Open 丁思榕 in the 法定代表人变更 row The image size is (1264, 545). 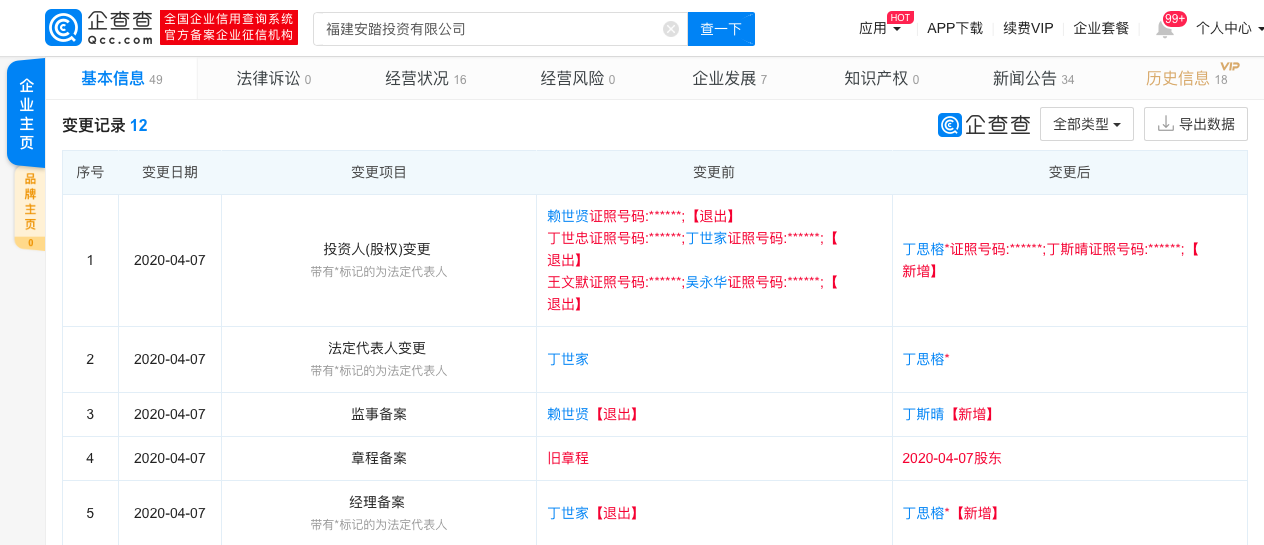pos(923,359)
